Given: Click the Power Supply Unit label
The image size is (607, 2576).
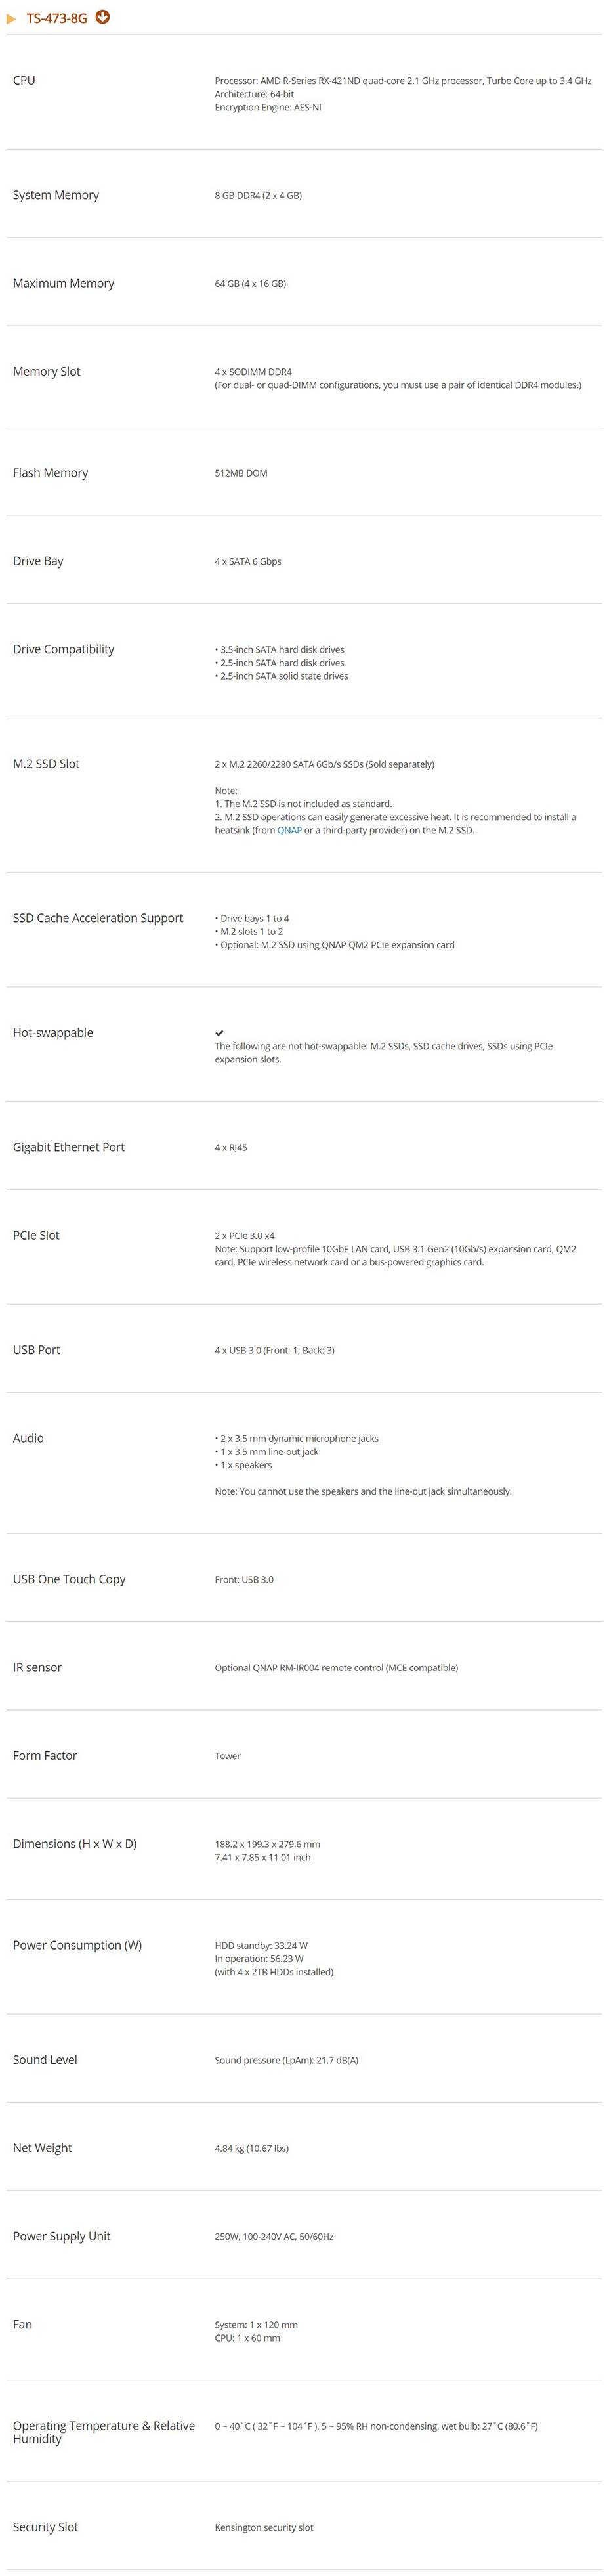Looking at the screenshot, I should click(62, 2236).
